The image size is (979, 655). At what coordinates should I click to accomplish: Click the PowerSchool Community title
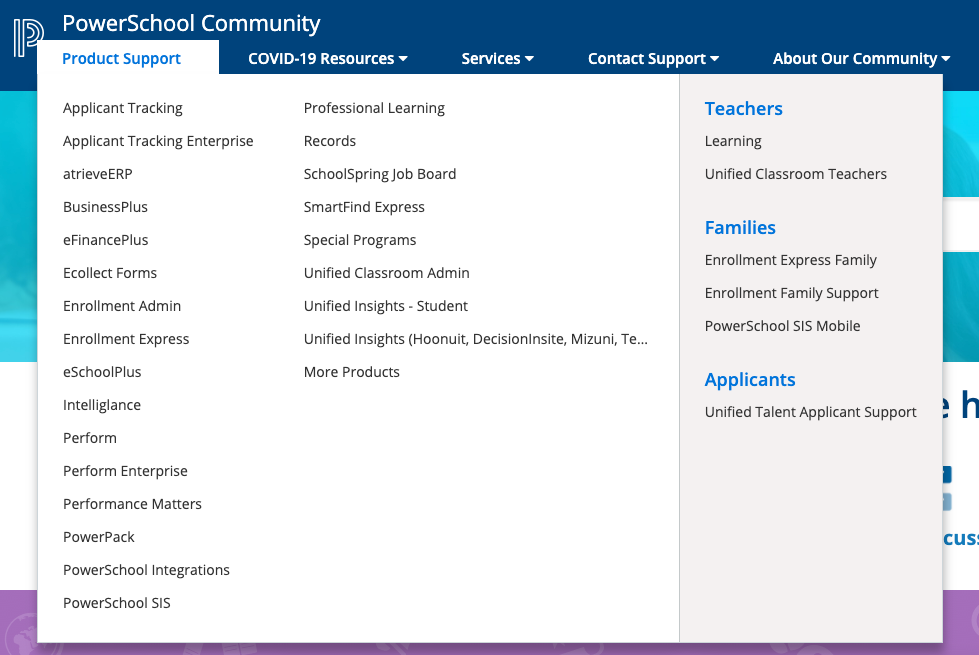[x=191, y=23]
